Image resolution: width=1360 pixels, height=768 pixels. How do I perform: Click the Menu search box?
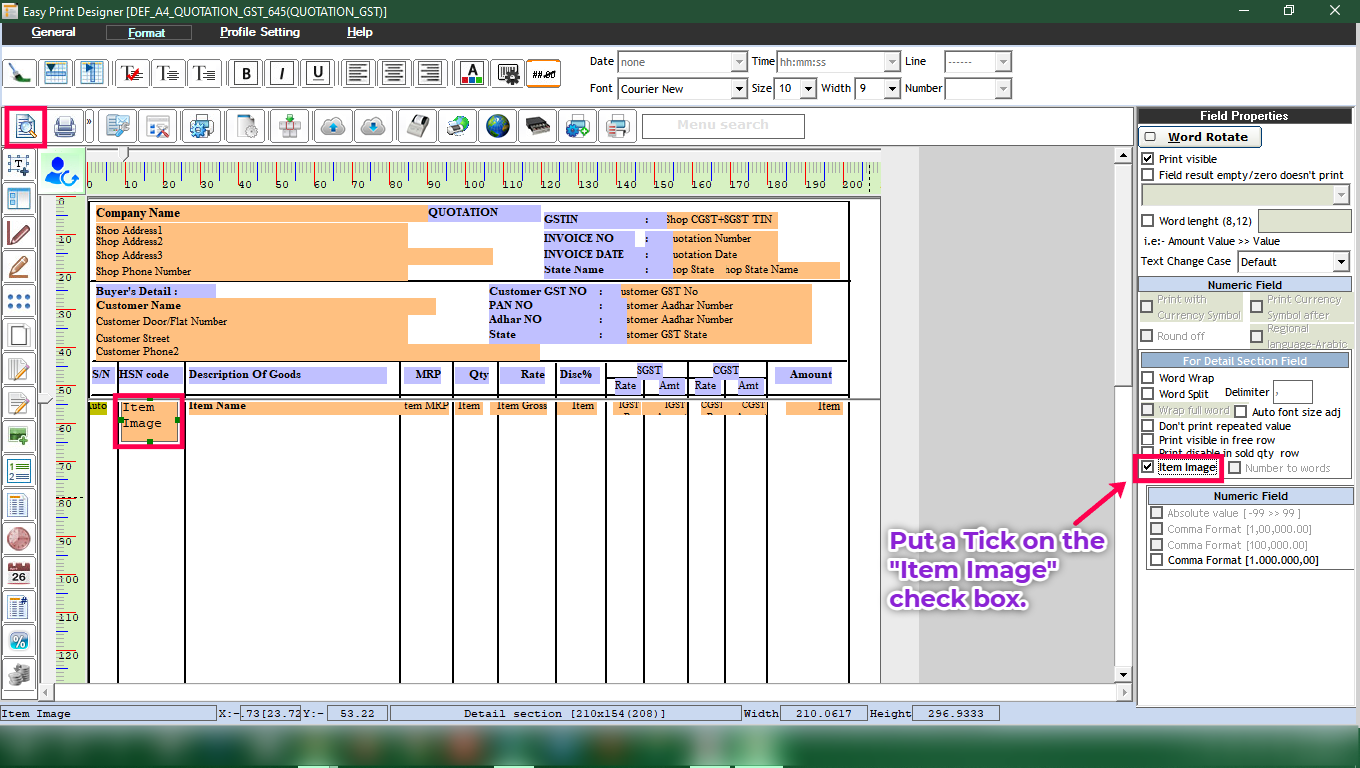[723, 126]
